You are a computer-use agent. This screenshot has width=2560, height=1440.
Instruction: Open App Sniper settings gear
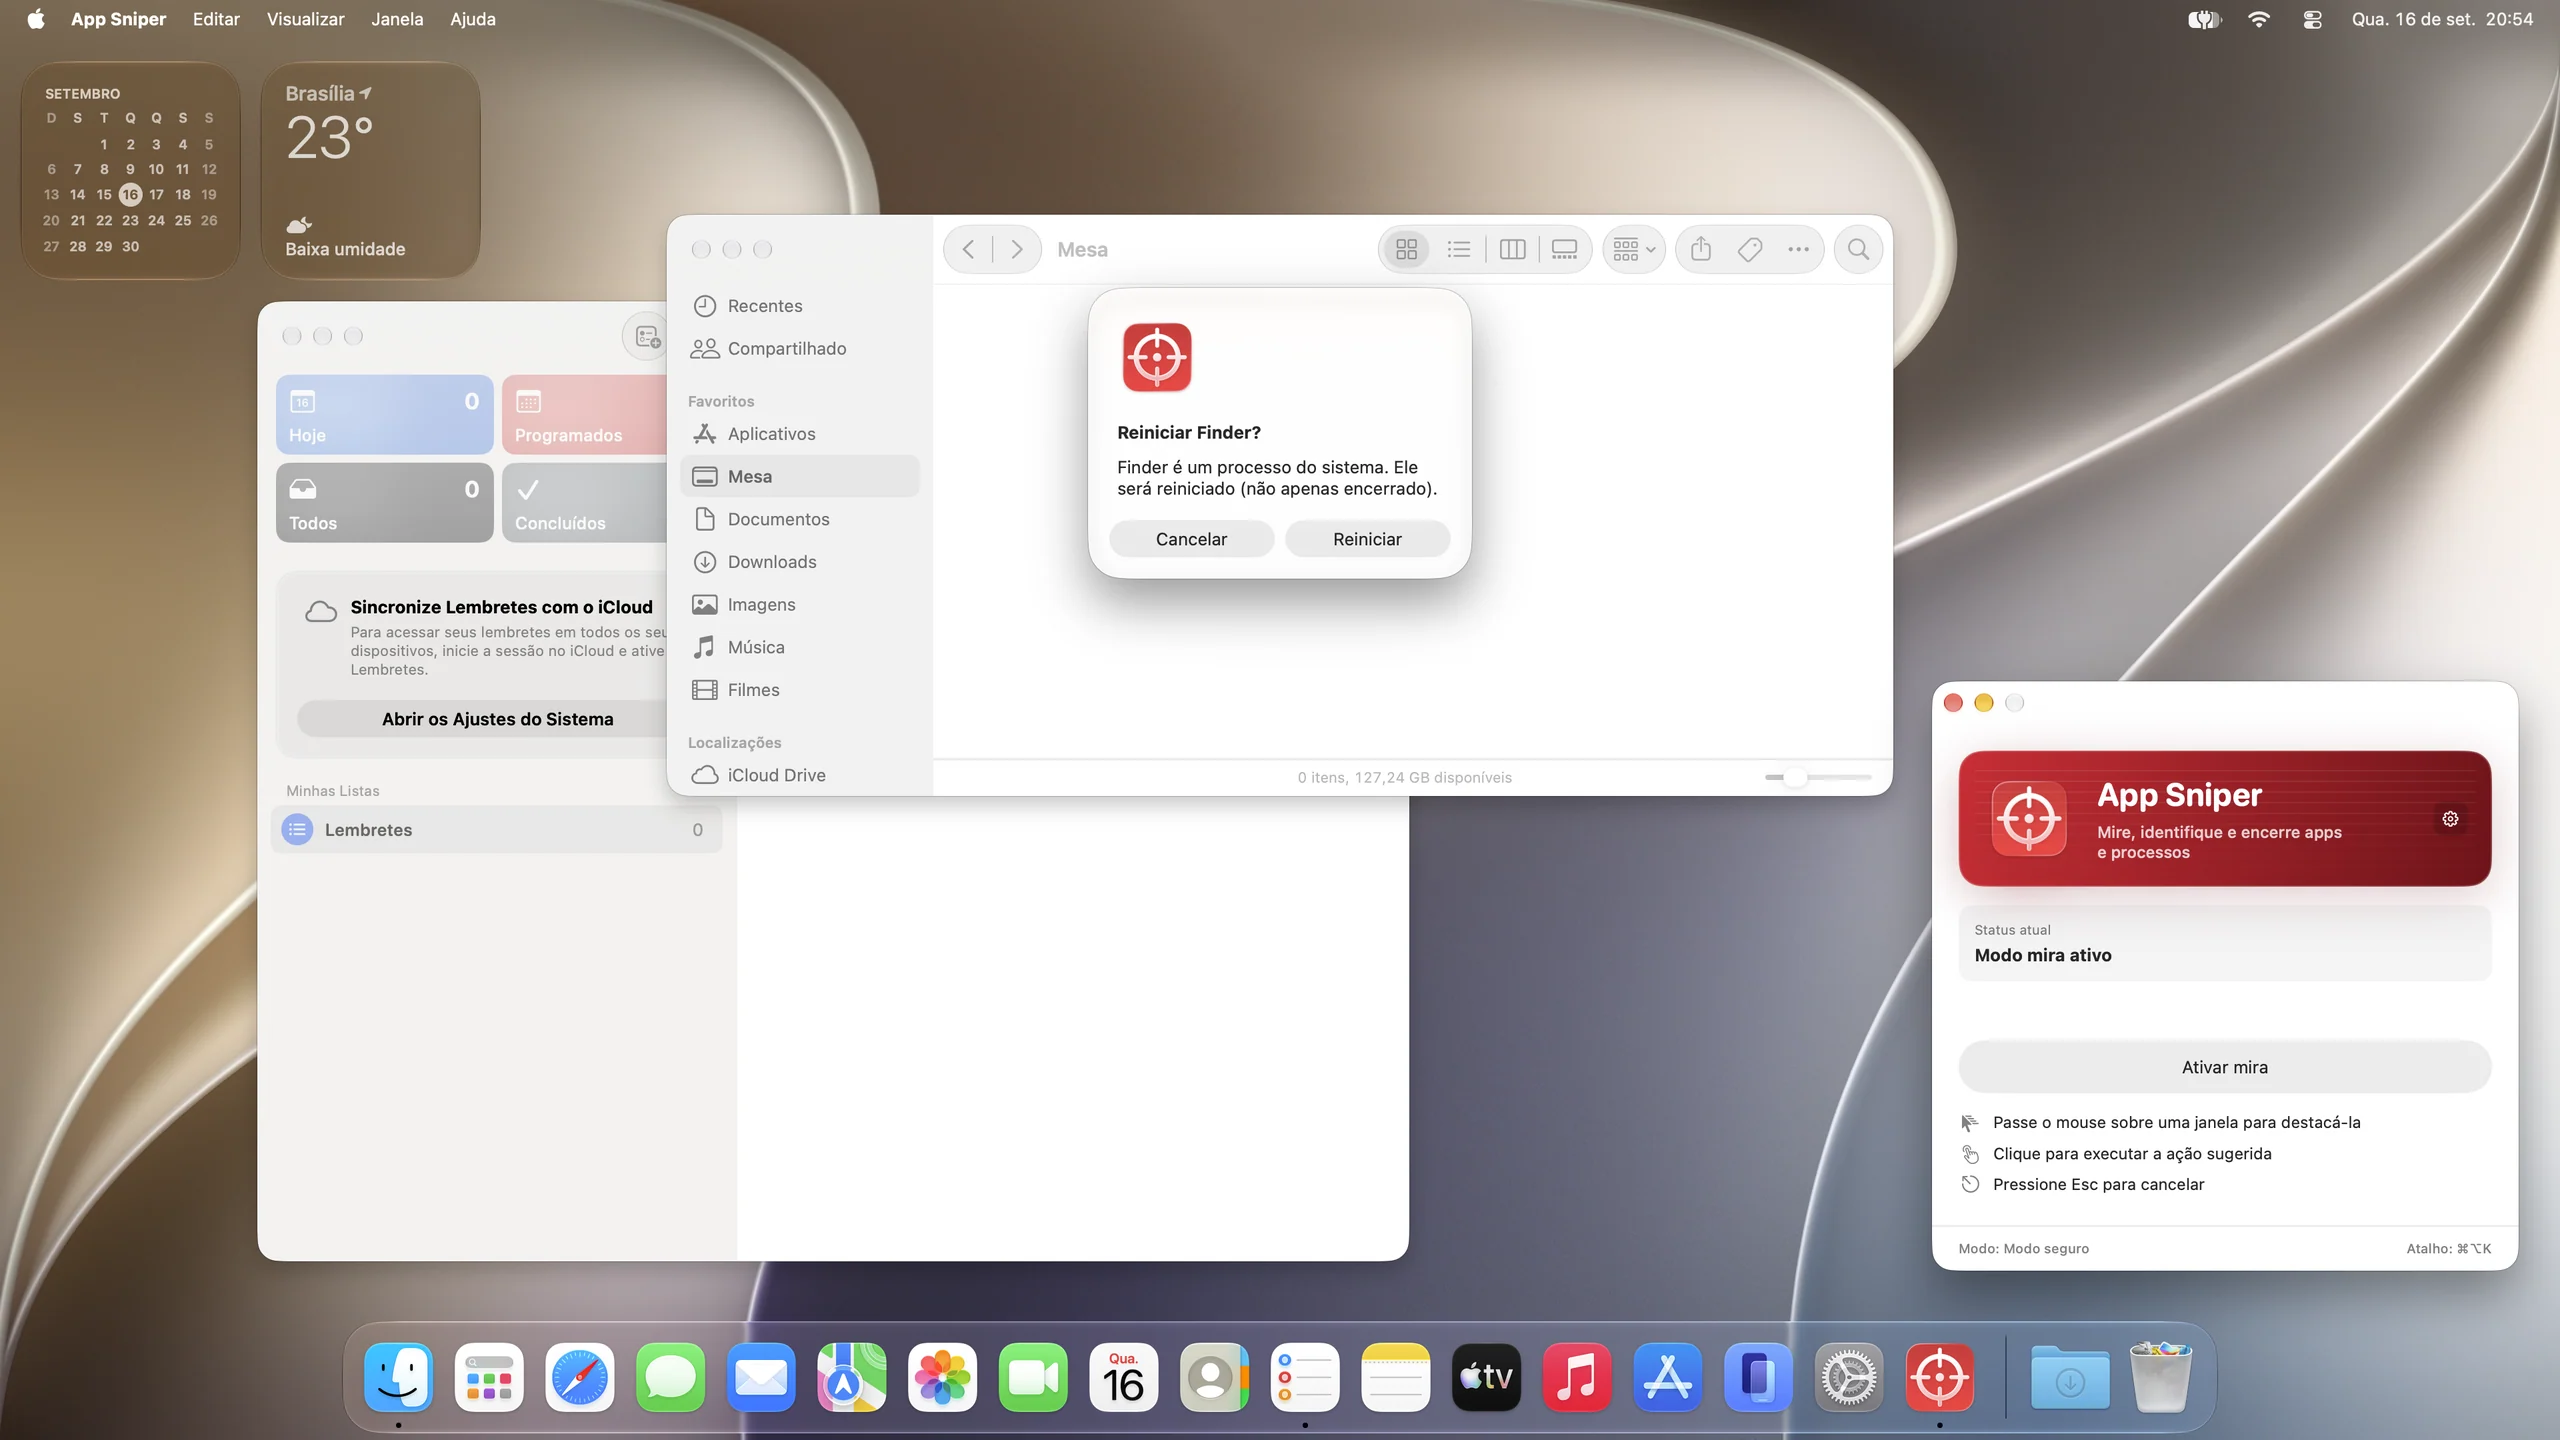tap(2450, 819)
